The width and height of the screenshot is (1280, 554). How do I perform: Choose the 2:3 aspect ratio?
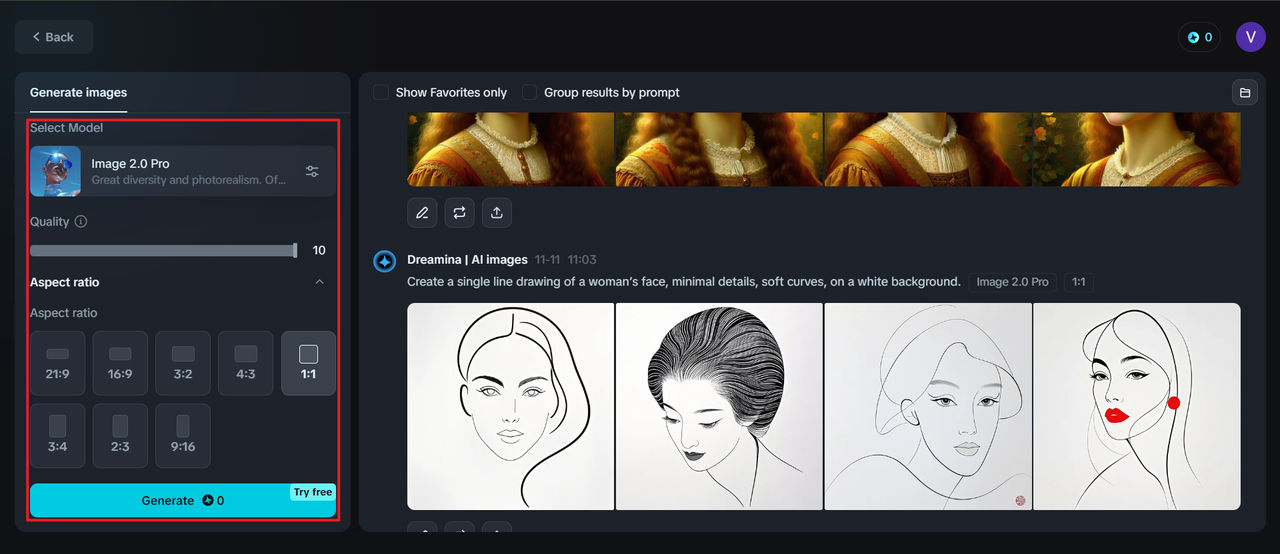[x=120, y=435]
